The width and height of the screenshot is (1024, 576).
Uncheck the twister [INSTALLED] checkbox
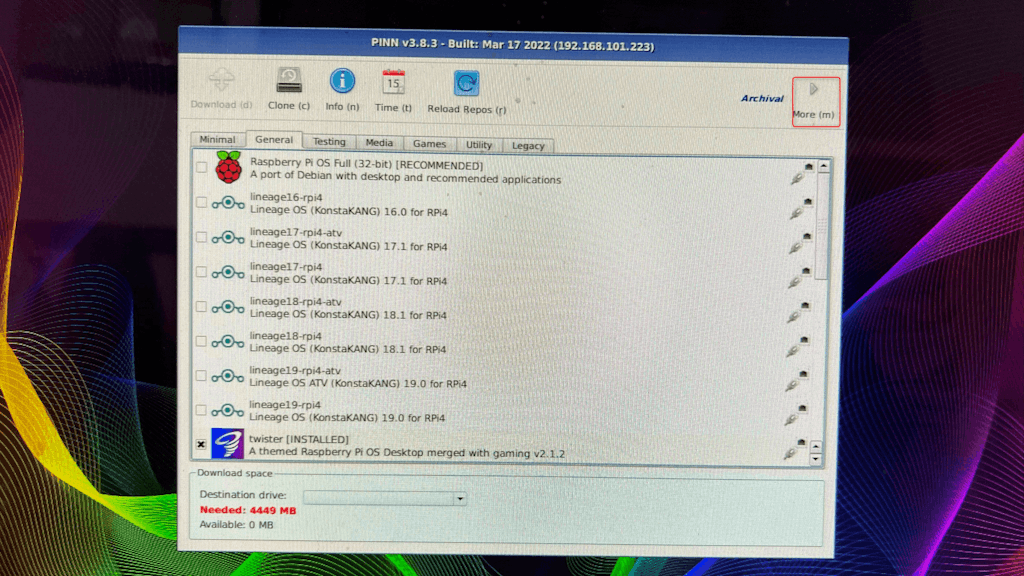201,445
